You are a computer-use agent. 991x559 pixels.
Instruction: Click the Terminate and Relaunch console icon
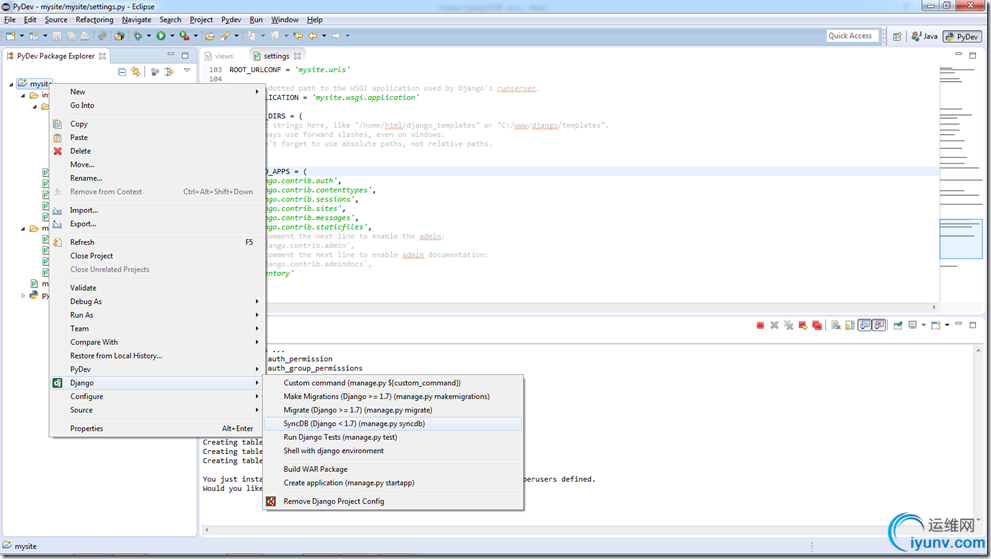coord(803,325)
